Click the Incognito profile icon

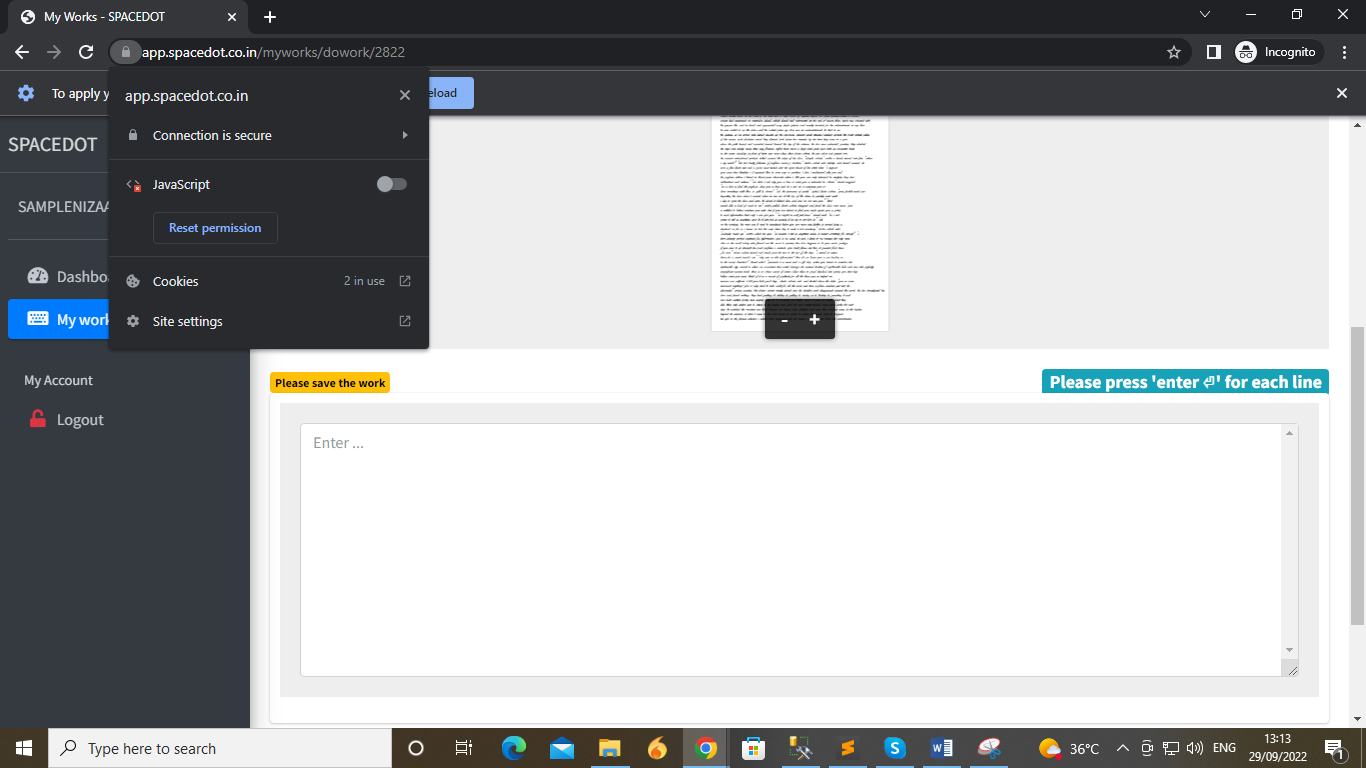[x=1245, y=51]
